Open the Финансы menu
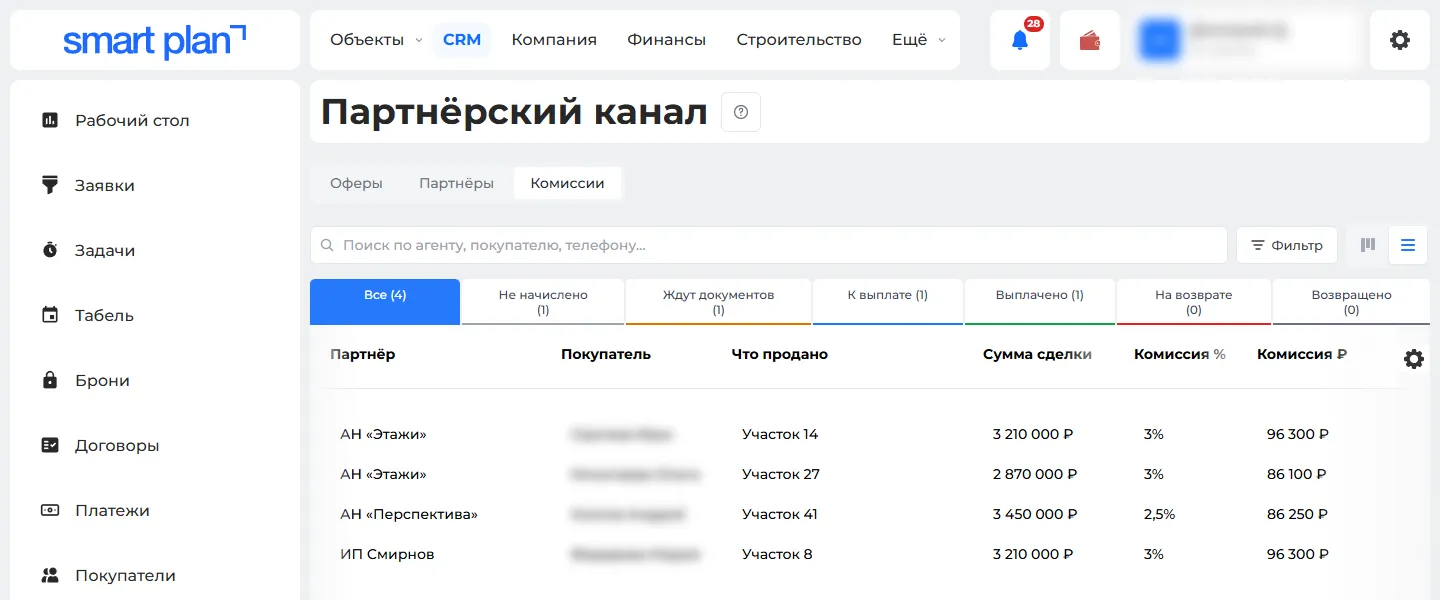1440x600 pixels. [x=667, y=40]
